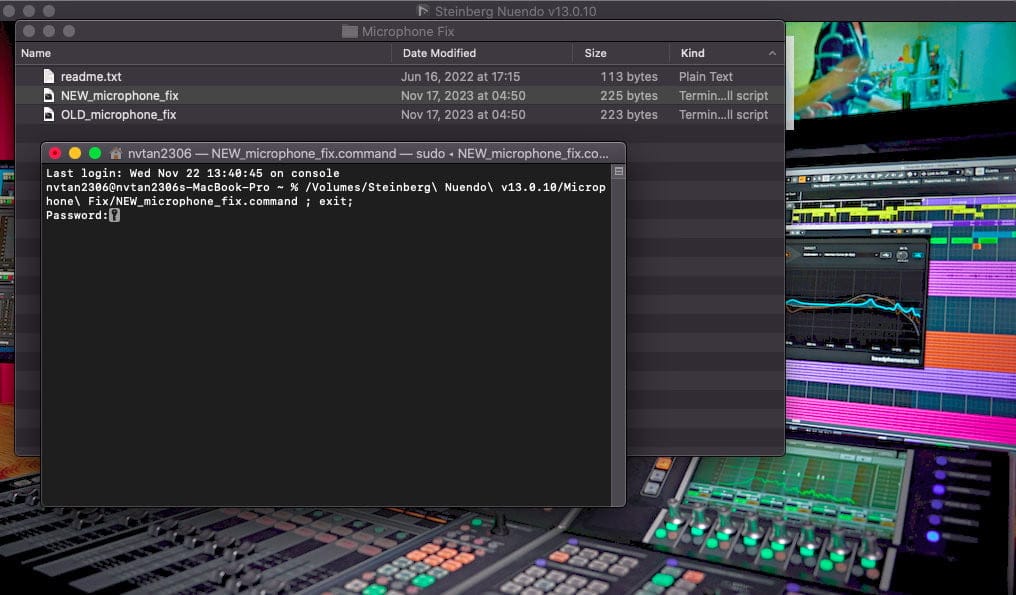Toggle sort order arrow in Kind column
This screenshot has height=595, width=1016.
pos(772,53)
